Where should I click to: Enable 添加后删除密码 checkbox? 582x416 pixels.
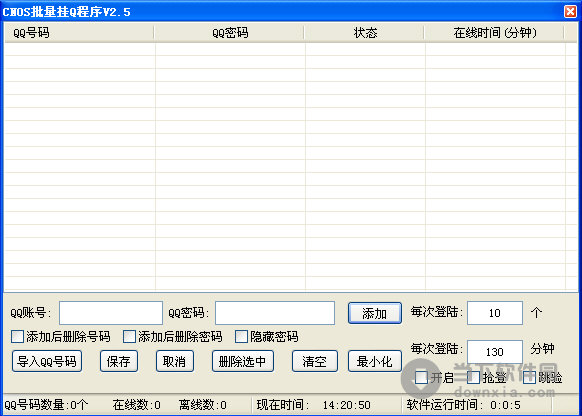(x=129, y=337)
